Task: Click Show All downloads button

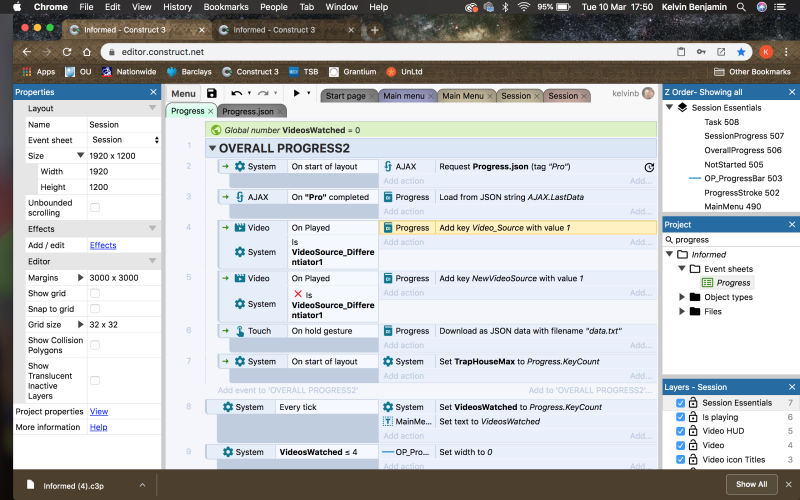Action: click(751, 484)
